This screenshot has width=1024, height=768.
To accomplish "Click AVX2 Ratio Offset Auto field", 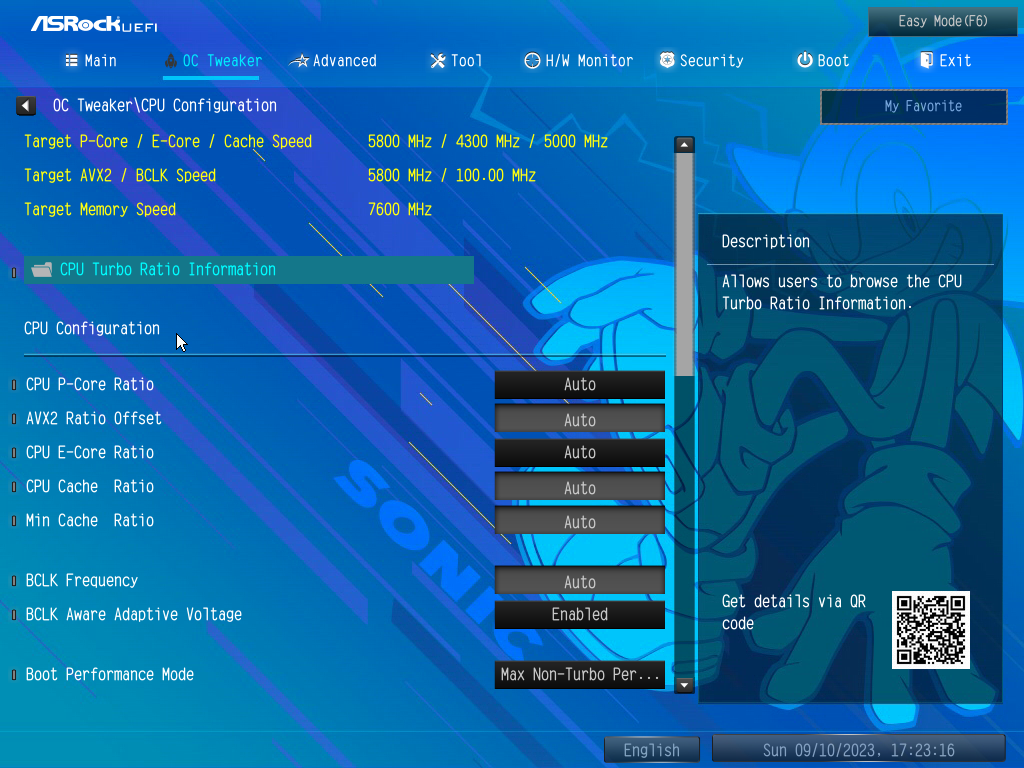I will tap(580, 419).
